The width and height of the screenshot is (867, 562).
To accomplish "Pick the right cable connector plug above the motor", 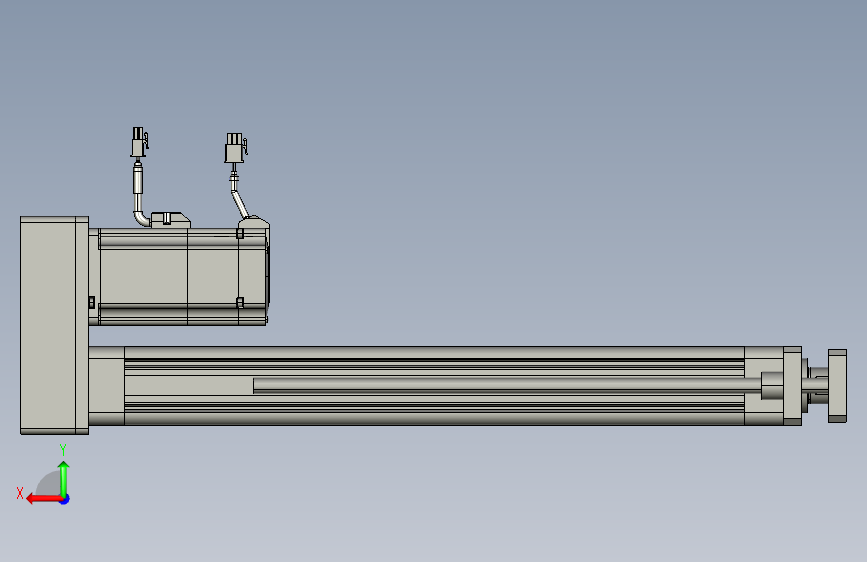I will pyautogui.click(x=236, y=148).
